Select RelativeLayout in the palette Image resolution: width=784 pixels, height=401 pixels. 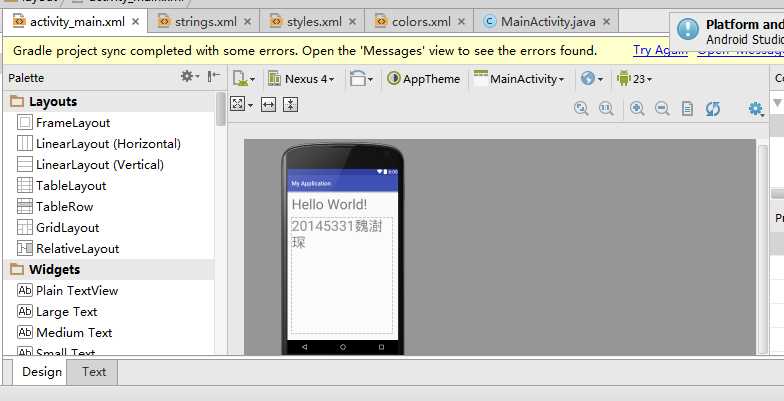pos(68,248)
